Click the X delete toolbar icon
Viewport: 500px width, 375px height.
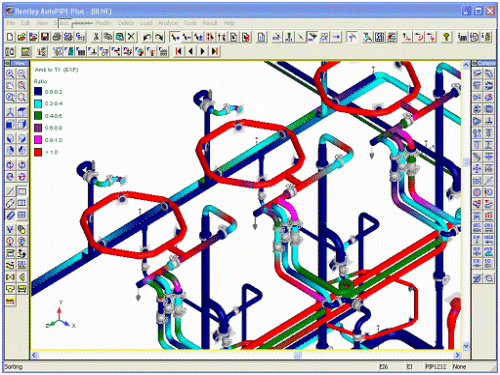pos(131,37)
